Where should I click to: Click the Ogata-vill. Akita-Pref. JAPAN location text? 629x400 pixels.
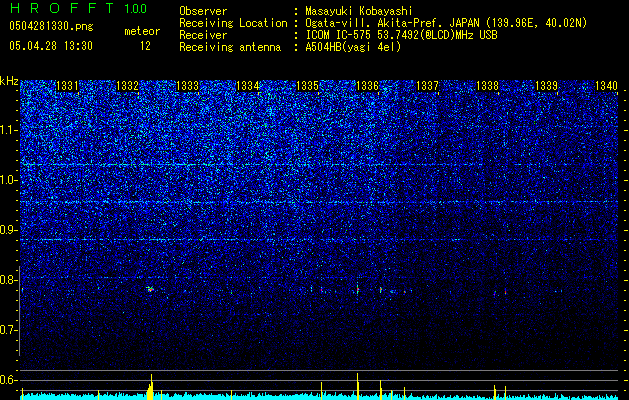click(446, 23)
